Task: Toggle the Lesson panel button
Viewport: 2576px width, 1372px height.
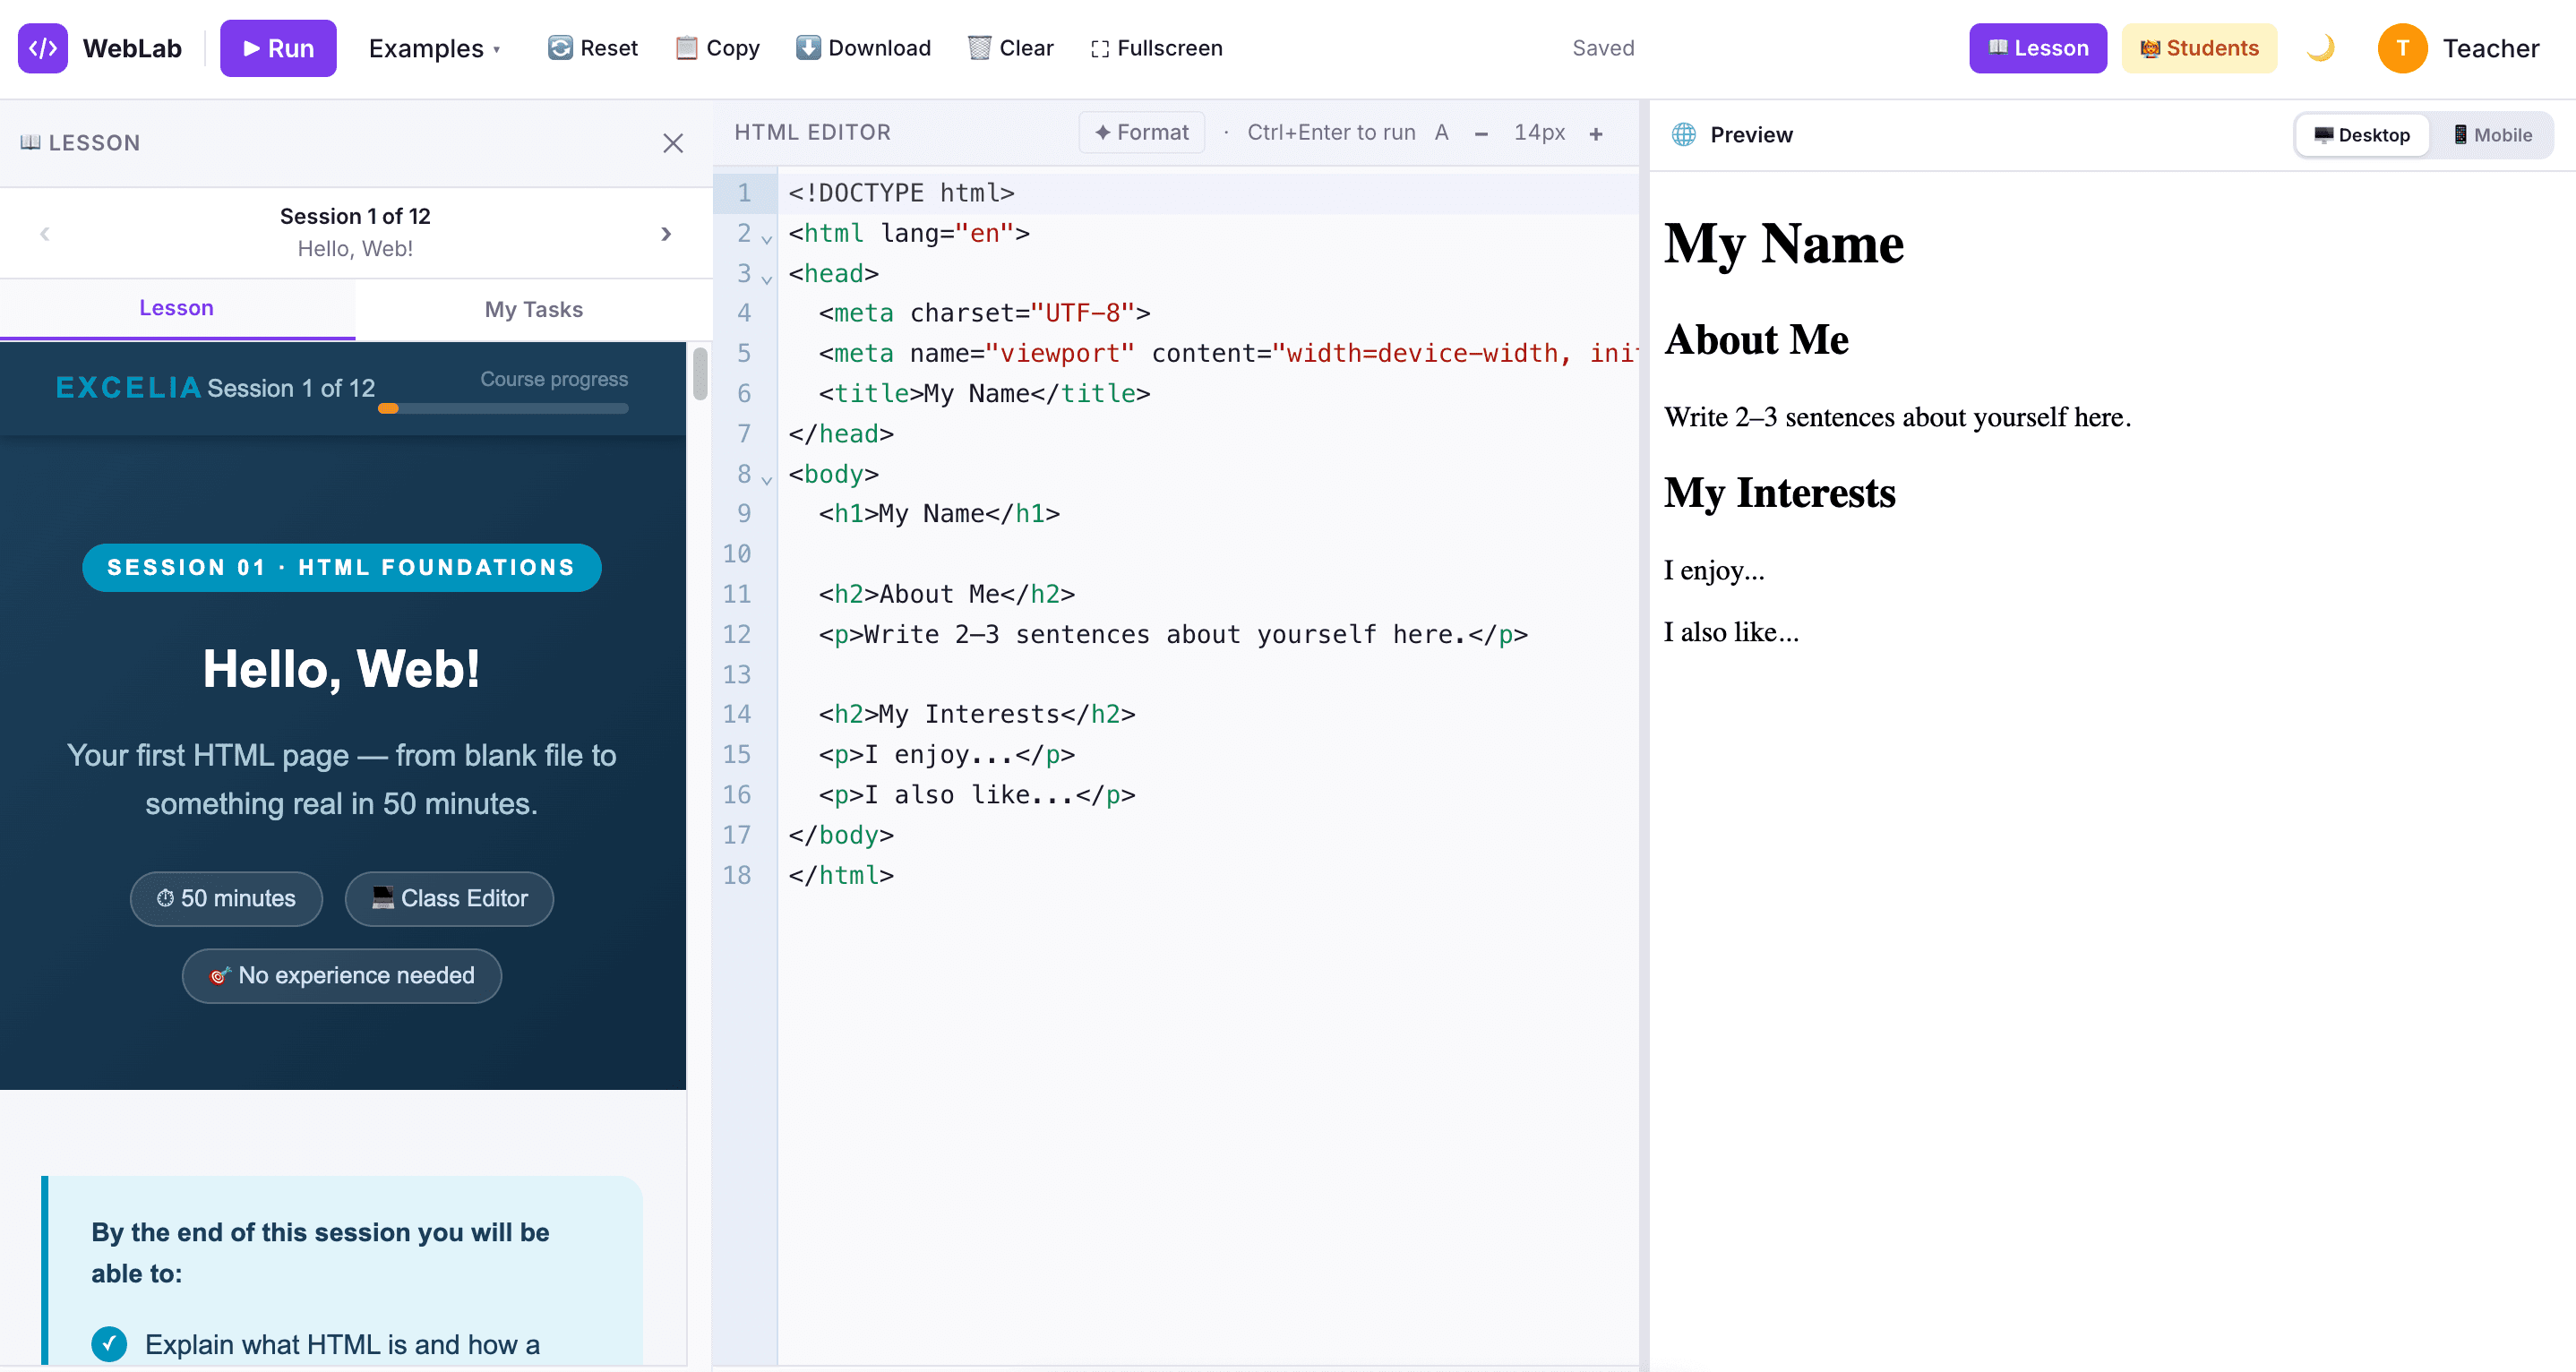Action: coord(2038,48)
